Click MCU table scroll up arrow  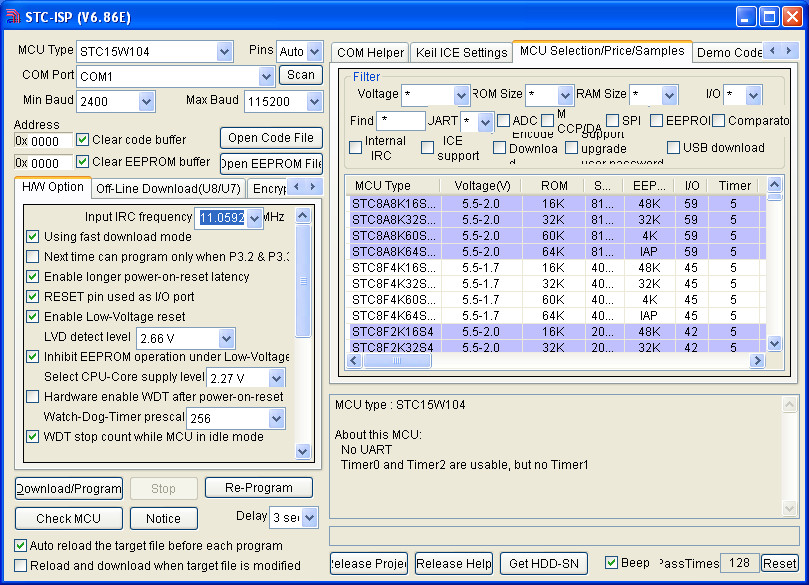point(774,184)
